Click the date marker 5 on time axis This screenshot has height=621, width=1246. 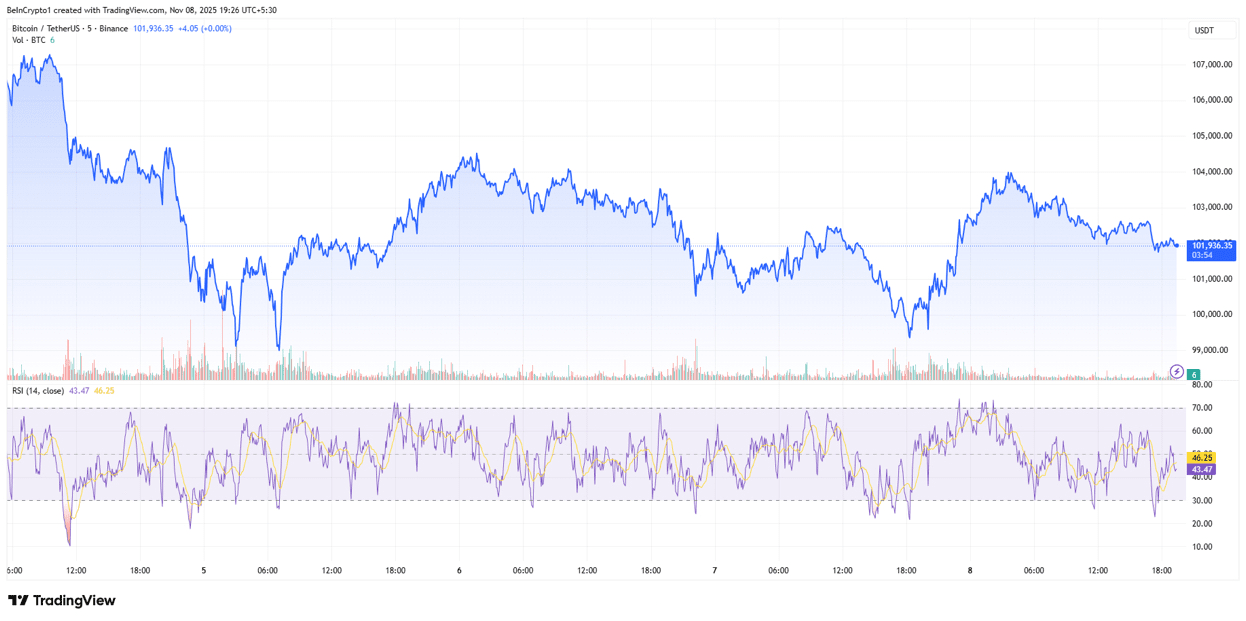204,571
